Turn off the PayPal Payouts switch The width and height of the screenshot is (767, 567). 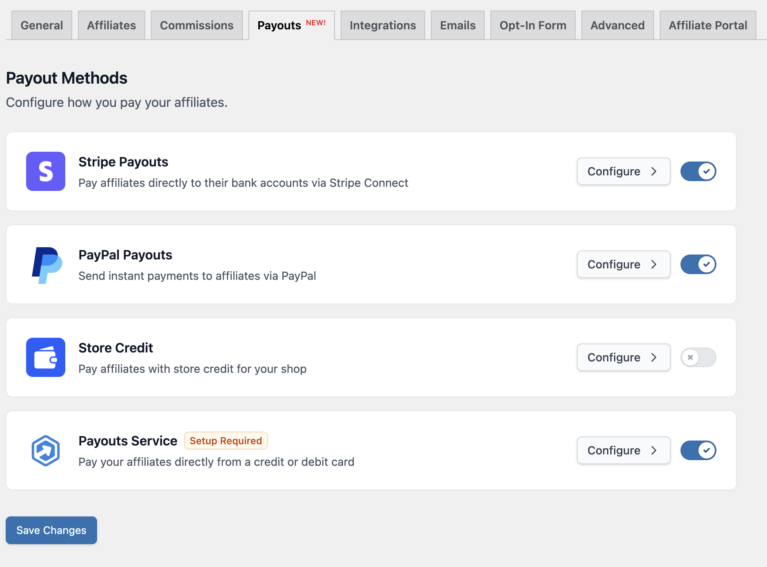point(698,264)
